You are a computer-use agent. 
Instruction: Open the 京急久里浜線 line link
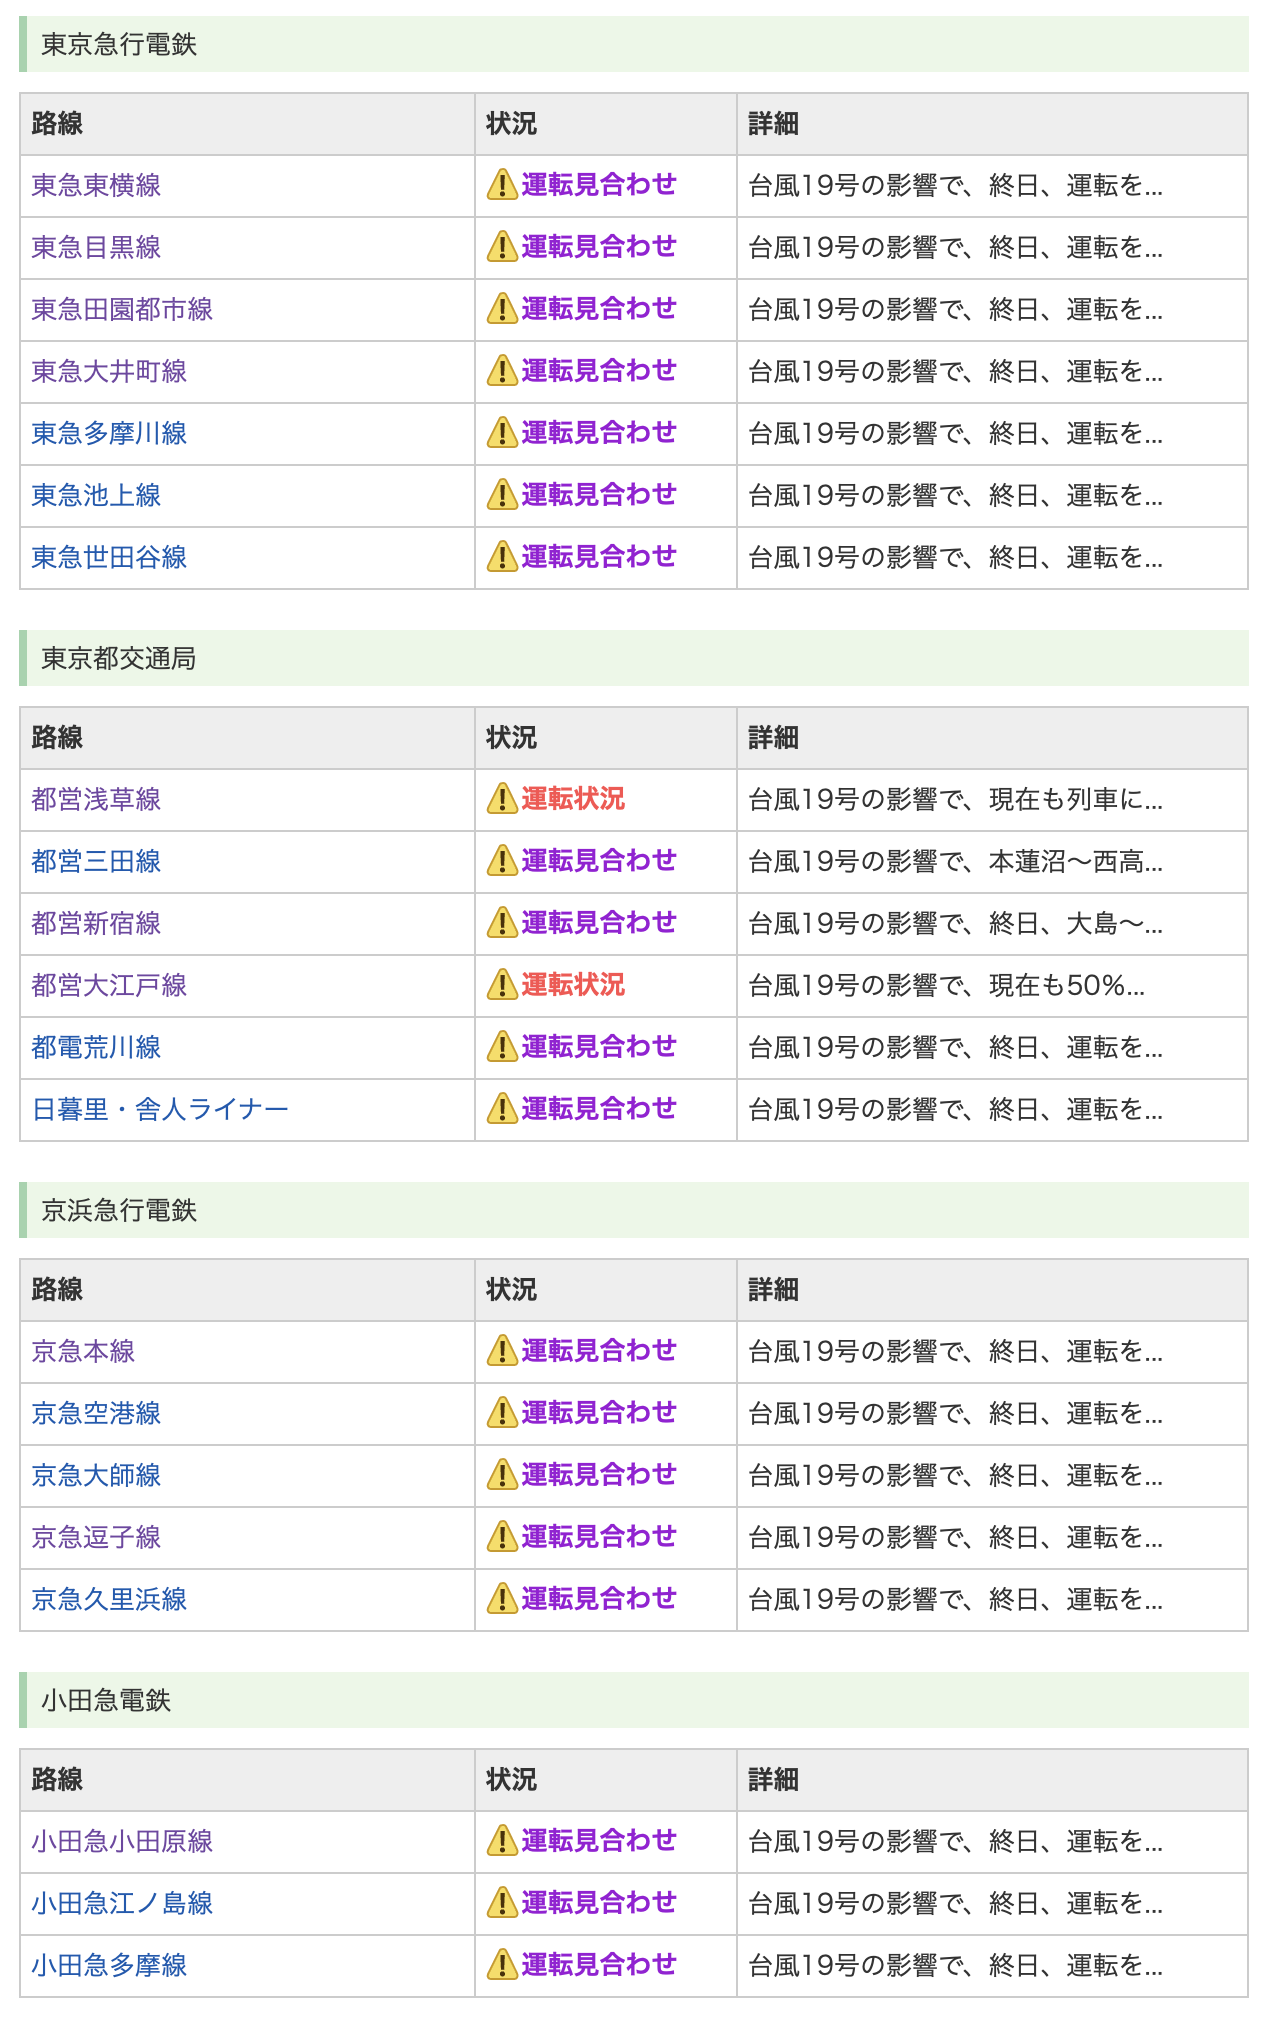point(109,1600)
